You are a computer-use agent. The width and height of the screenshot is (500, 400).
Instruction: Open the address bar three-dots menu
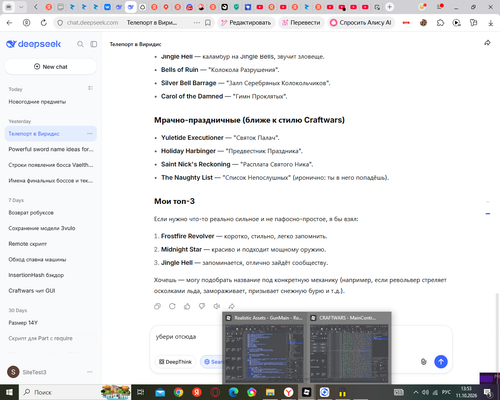click(197, 23)
